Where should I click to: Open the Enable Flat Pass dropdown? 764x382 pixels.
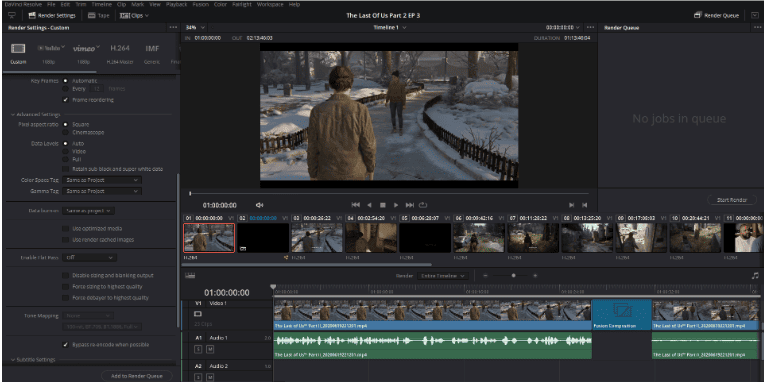[x=89, y=257]
